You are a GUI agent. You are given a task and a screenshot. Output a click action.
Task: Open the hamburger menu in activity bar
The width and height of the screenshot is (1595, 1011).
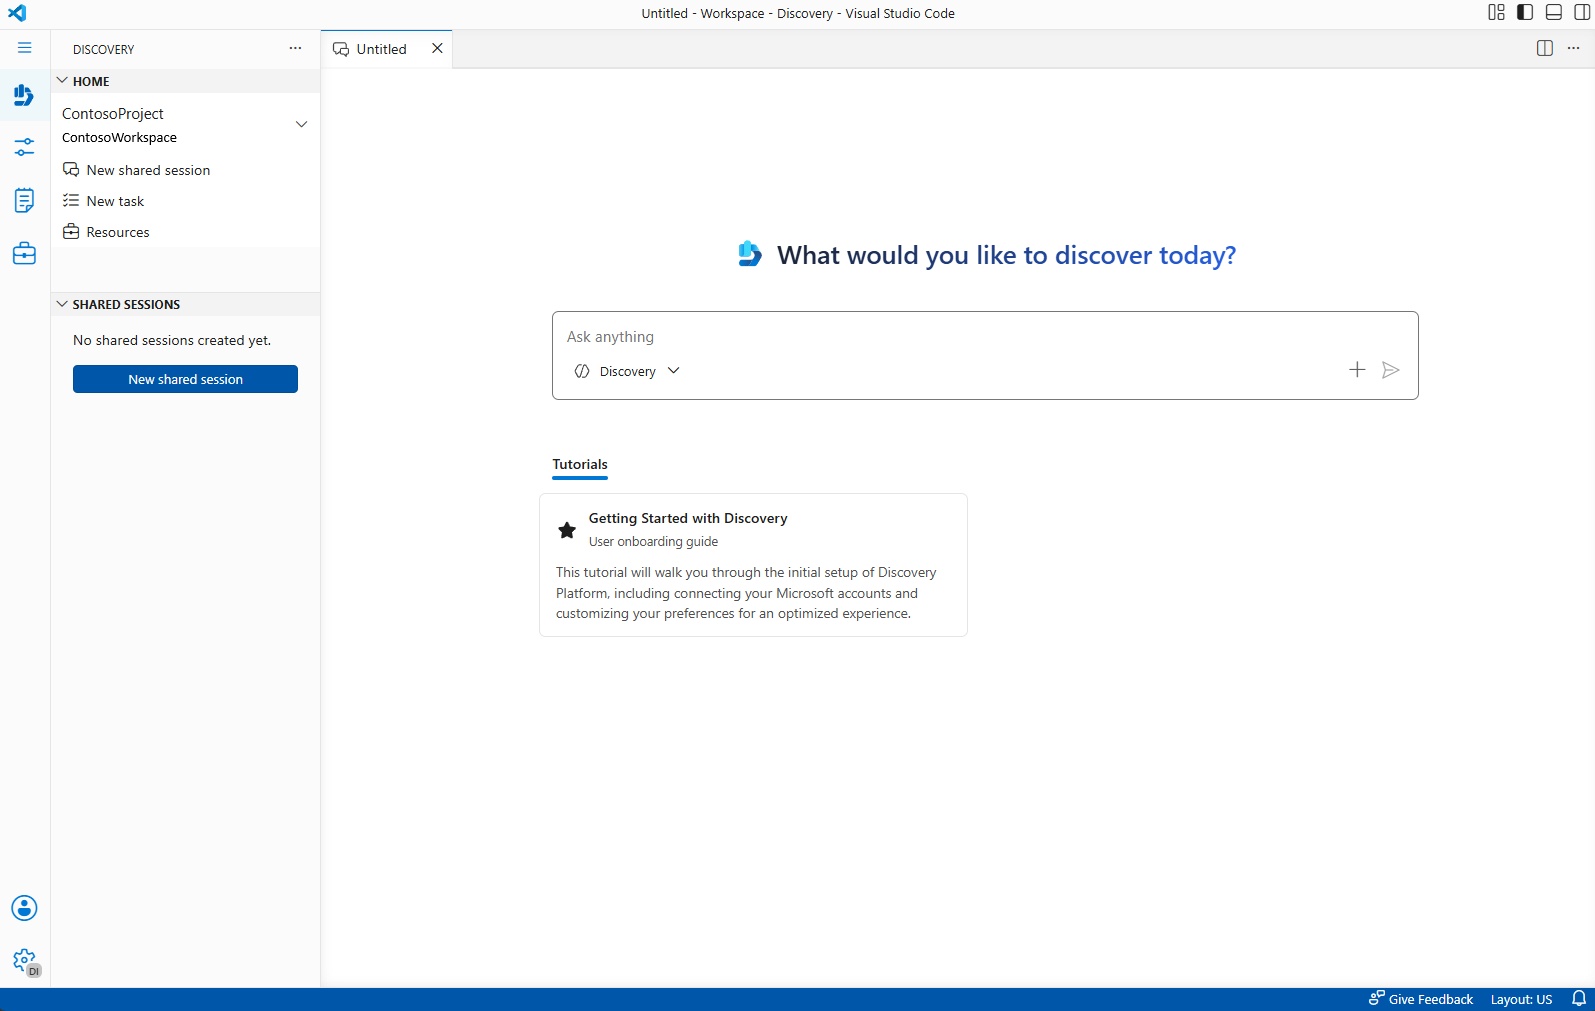click(x=25, y=48)
